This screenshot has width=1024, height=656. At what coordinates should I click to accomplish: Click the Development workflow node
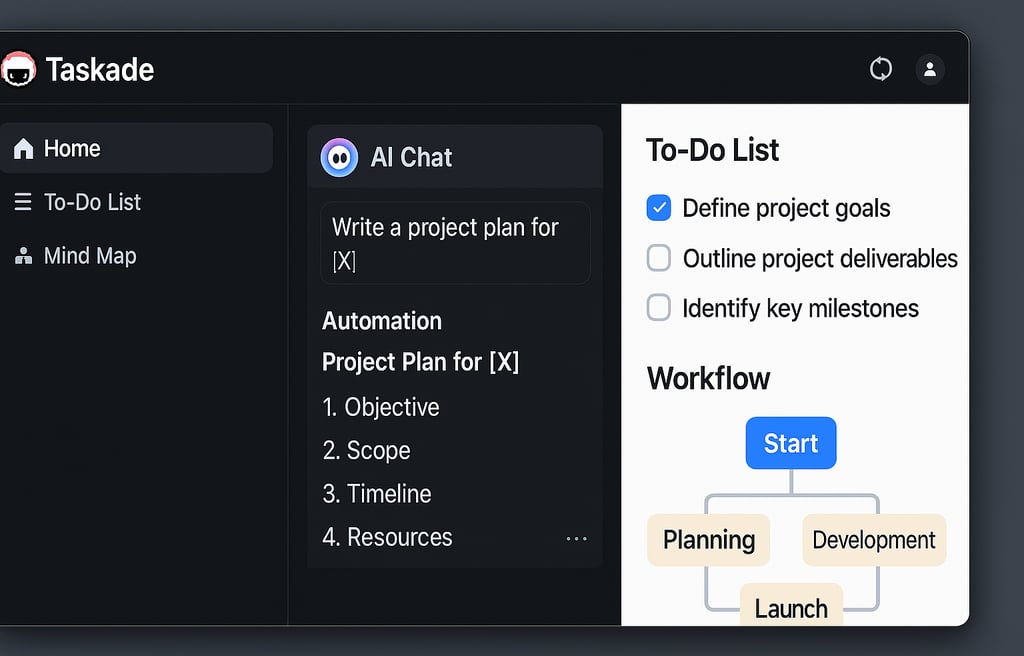(x=874, y=540)
